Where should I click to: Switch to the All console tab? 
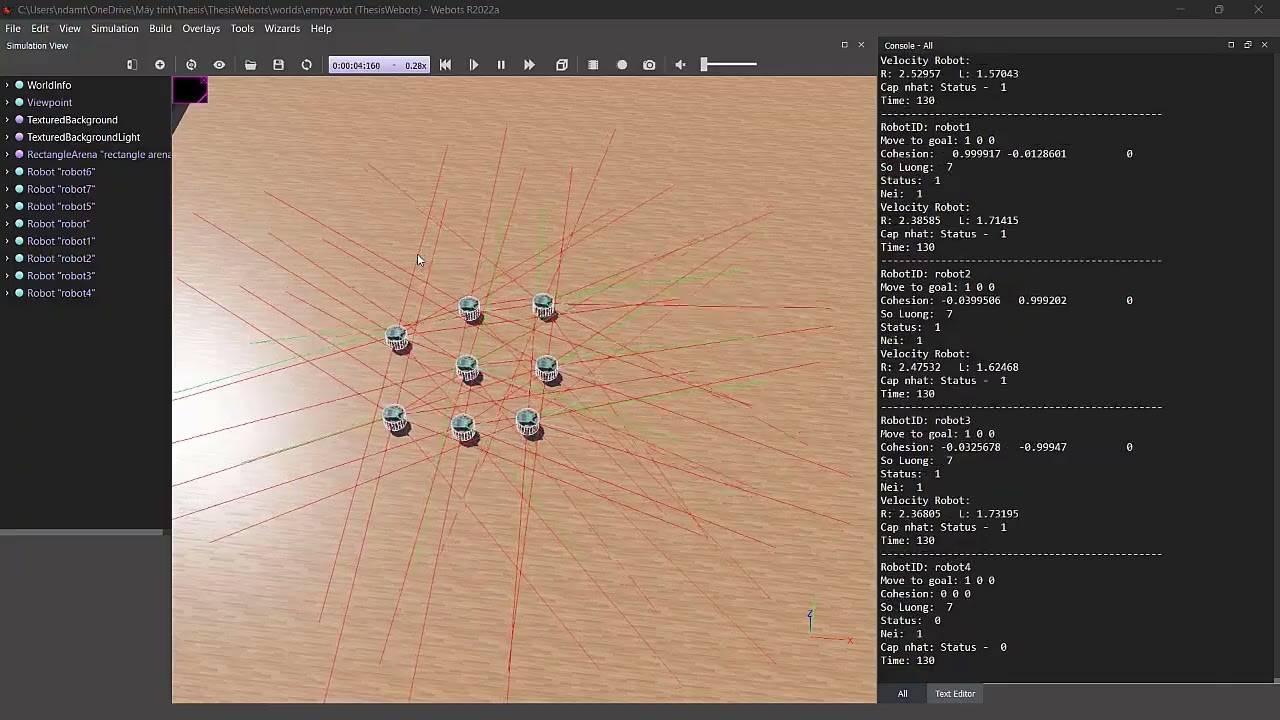click(x=903, y=693)
